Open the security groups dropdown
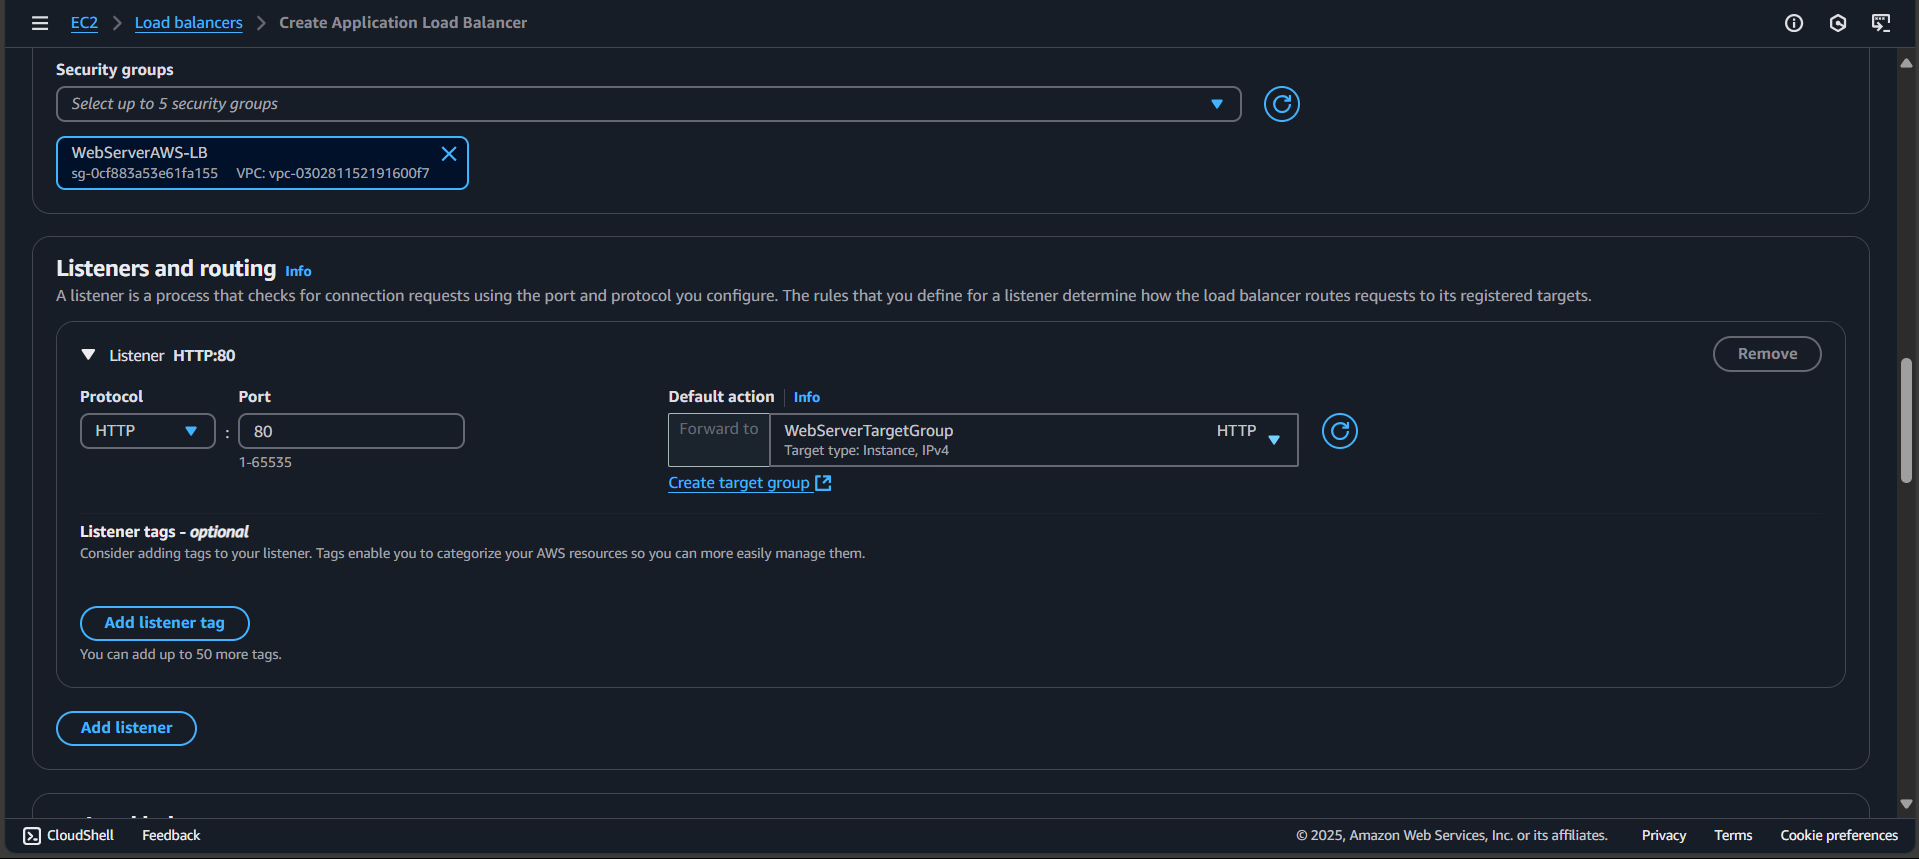The width and height of the screenshot is (1919, 859). [x=648, y=104]
